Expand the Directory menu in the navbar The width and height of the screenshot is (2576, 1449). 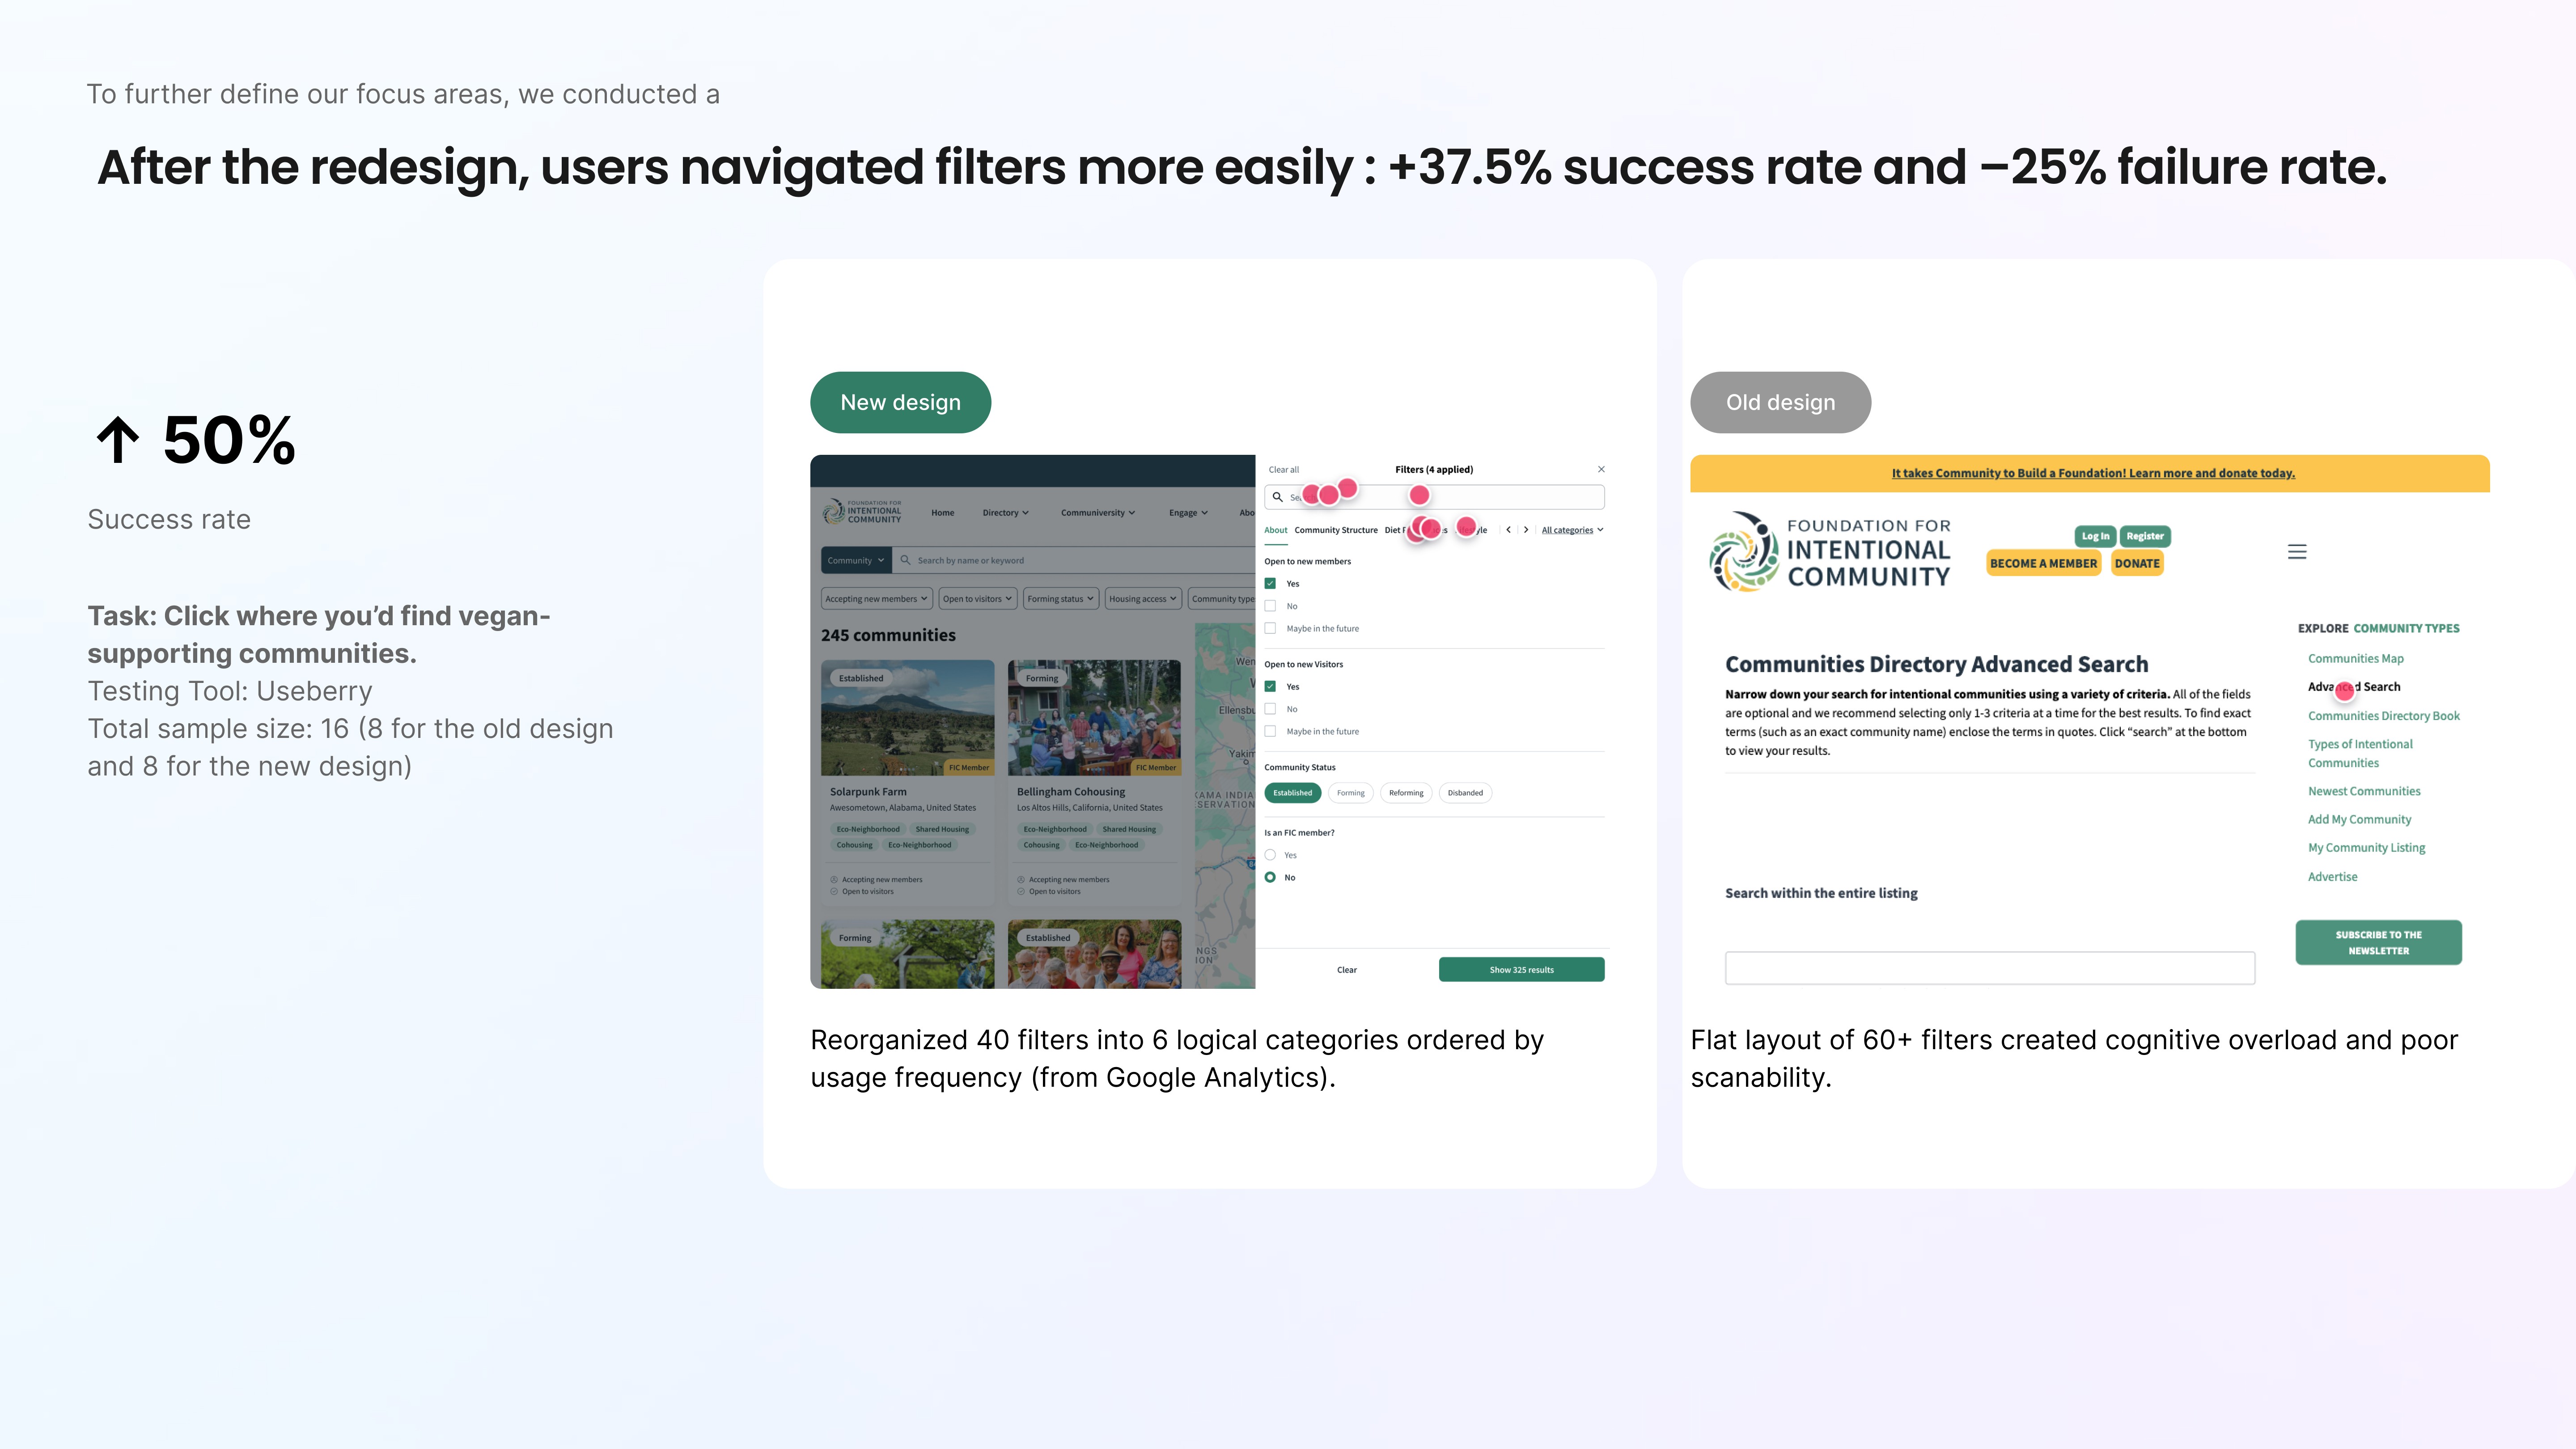coord(1005,513)
